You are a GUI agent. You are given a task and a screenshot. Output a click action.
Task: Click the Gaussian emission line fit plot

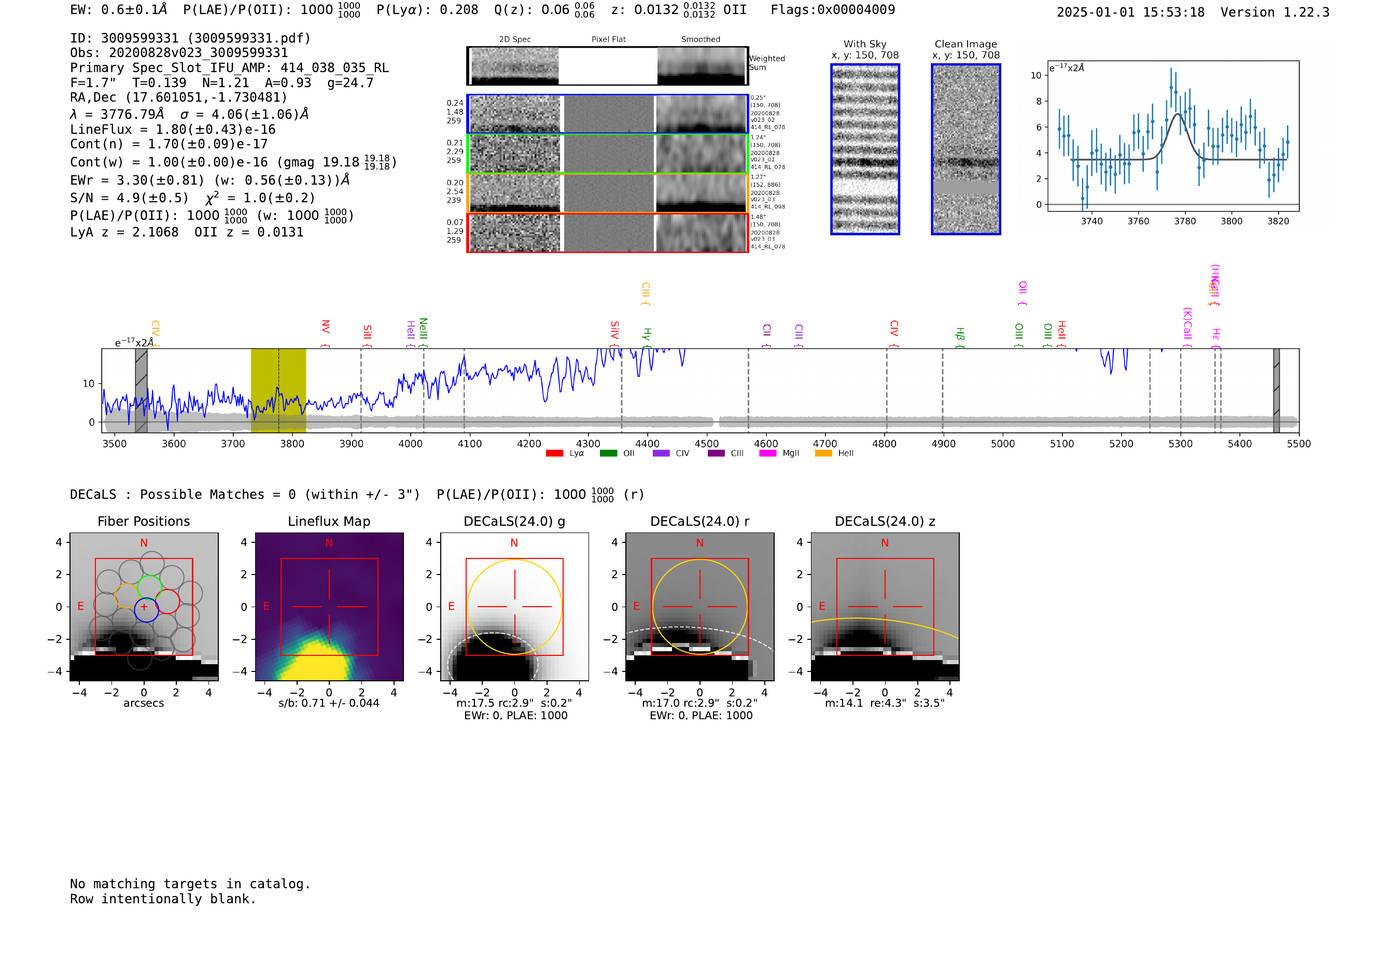pos(1172,136)
